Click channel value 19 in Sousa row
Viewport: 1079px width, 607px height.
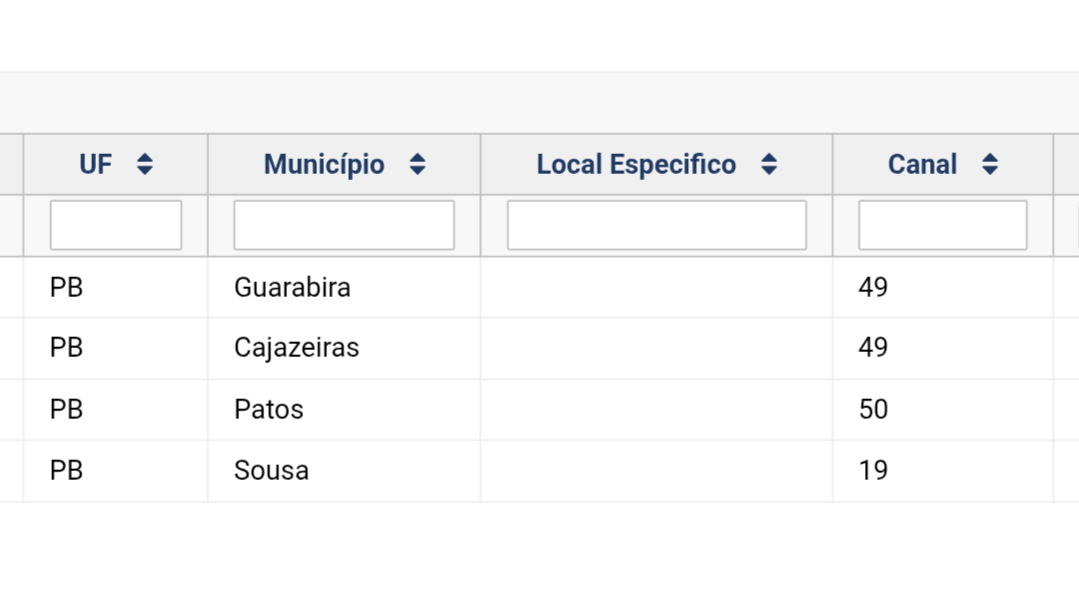coord(873,471)
